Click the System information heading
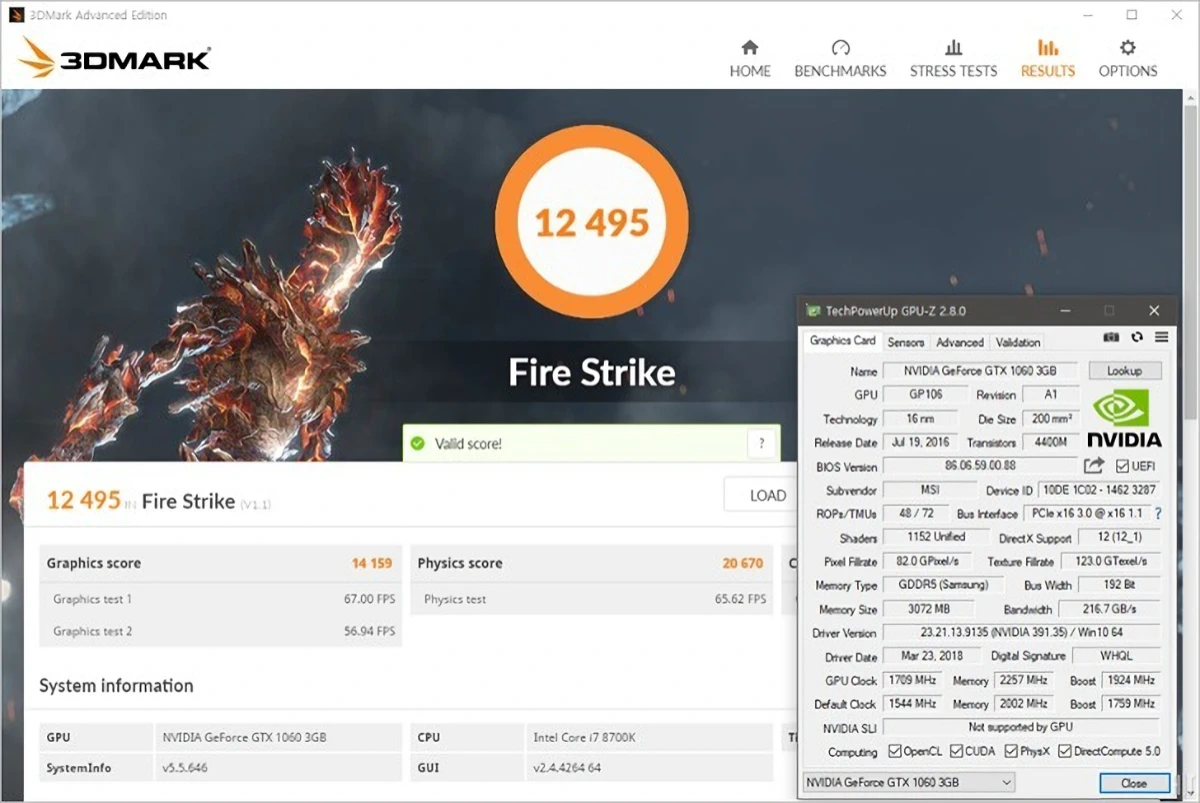1200x803 pixels. pos(116,686)
